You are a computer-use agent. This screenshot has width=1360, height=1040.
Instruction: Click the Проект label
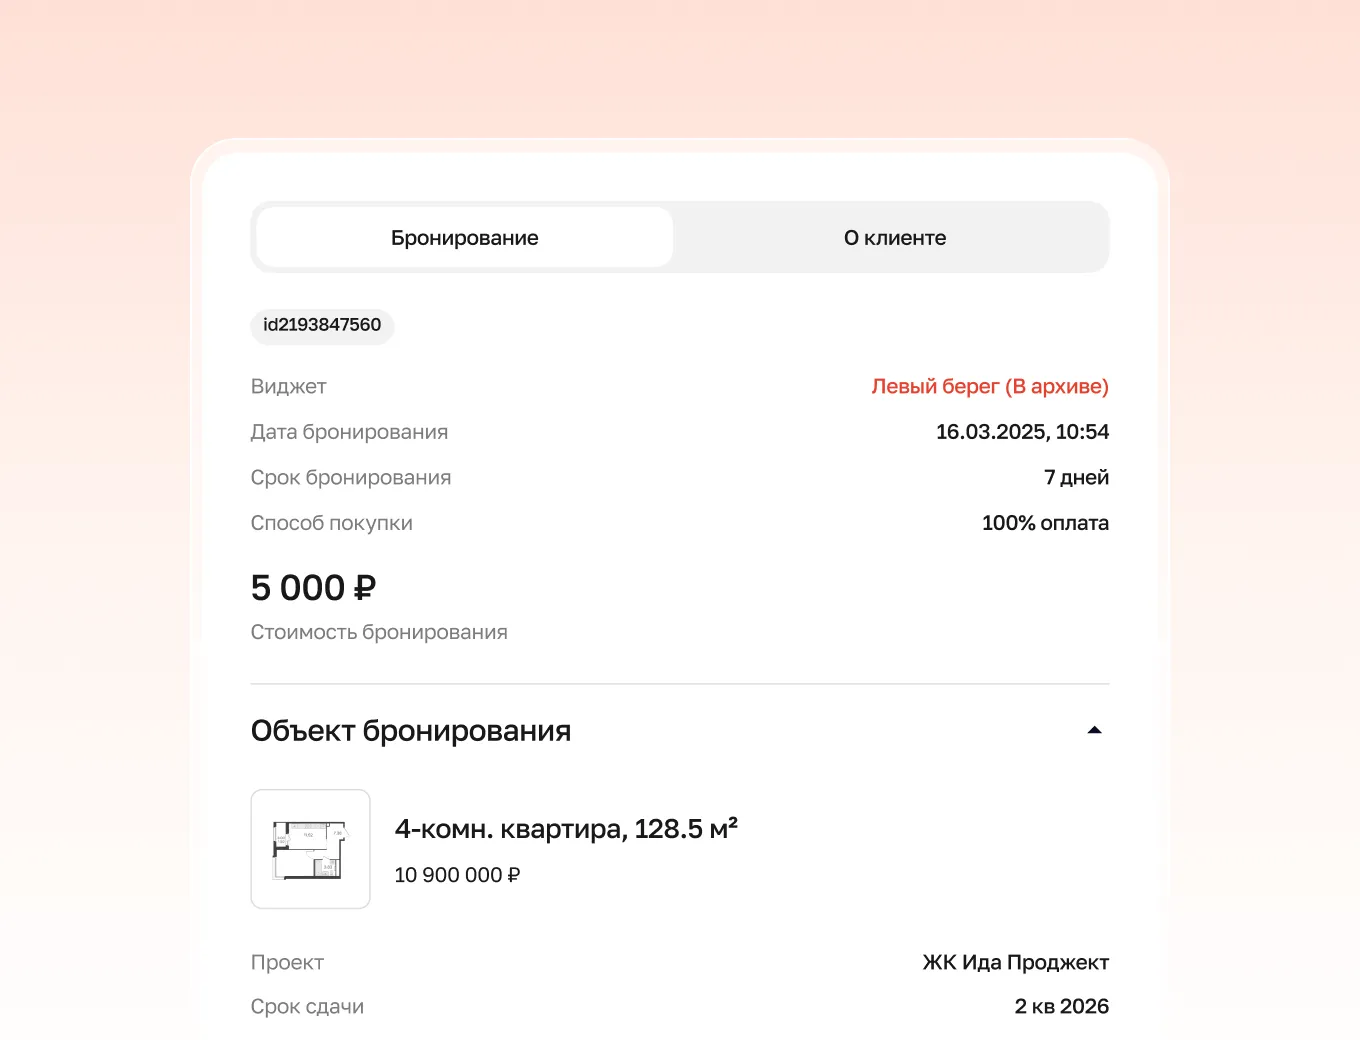click(x=287, y=962)
